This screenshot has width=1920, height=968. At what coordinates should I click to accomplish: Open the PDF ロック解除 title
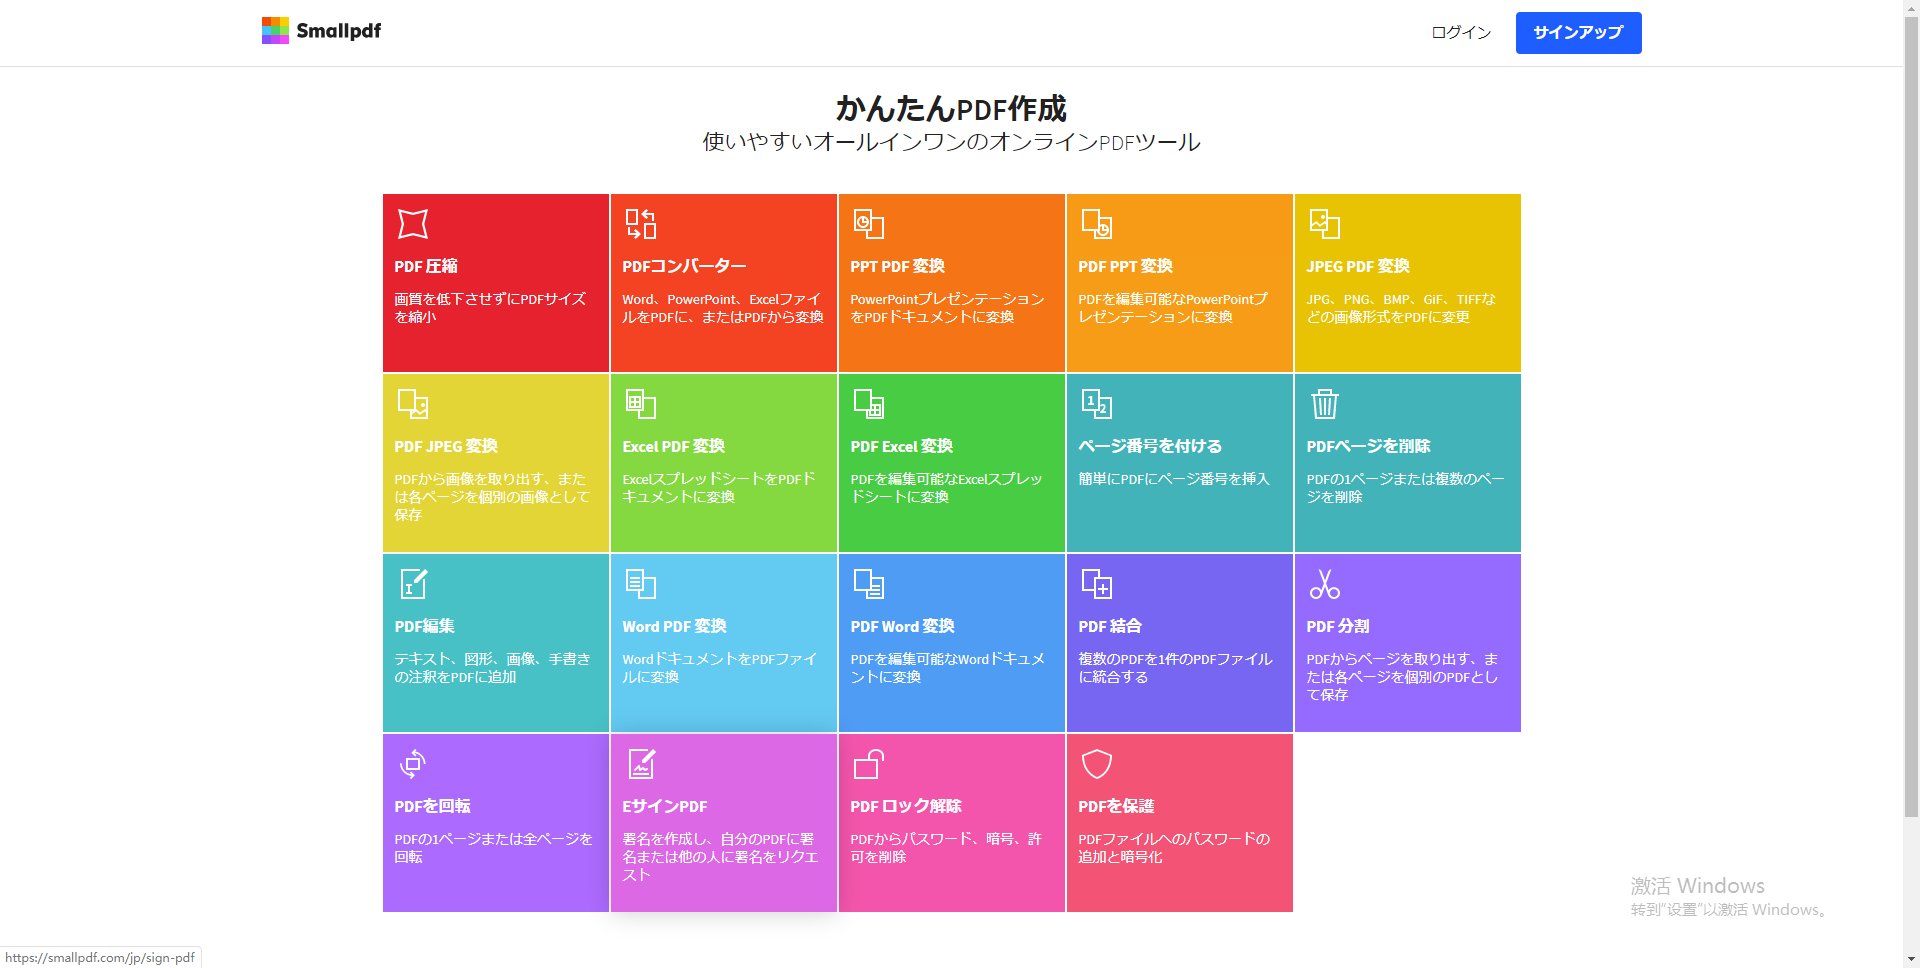pyautogui.click(x=906, y=806)
